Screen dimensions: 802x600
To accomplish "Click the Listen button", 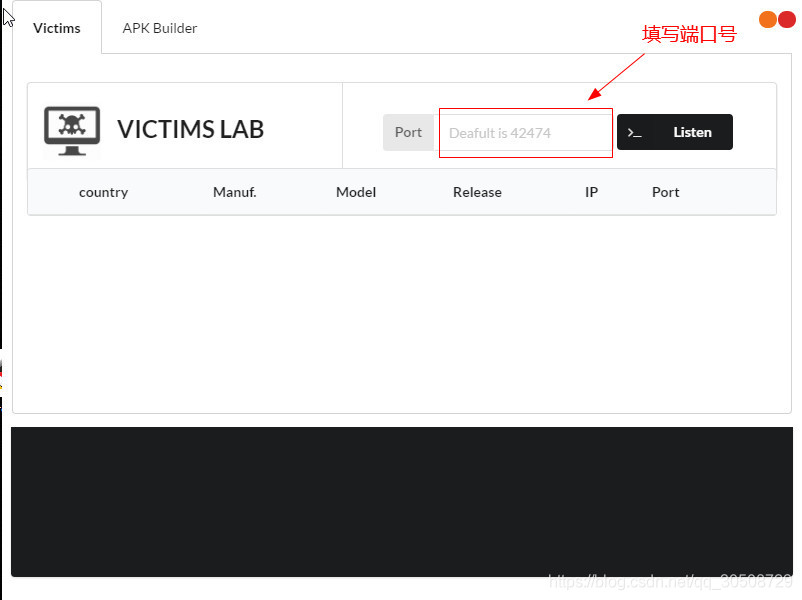I will 675,132.
